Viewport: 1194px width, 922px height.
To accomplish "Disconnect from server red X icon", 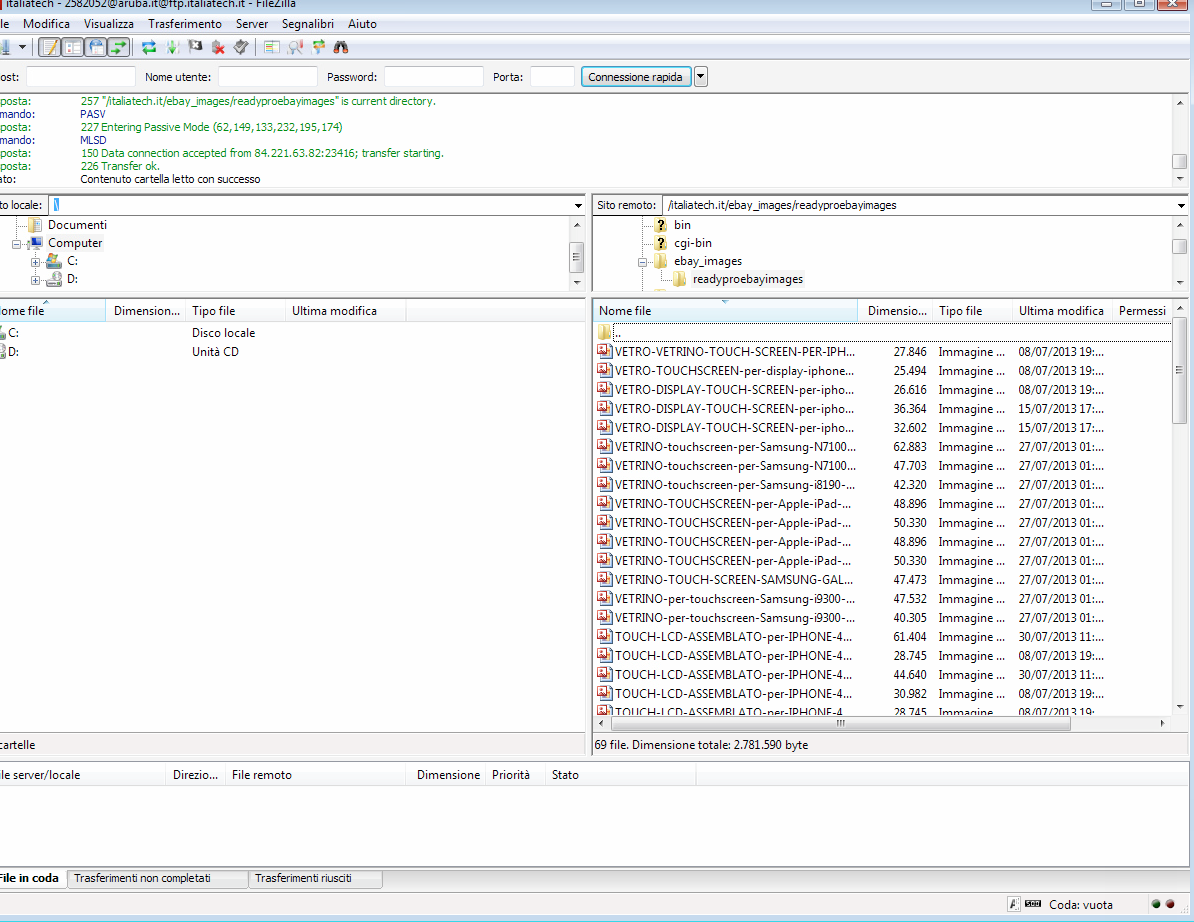I will [218, 47].
